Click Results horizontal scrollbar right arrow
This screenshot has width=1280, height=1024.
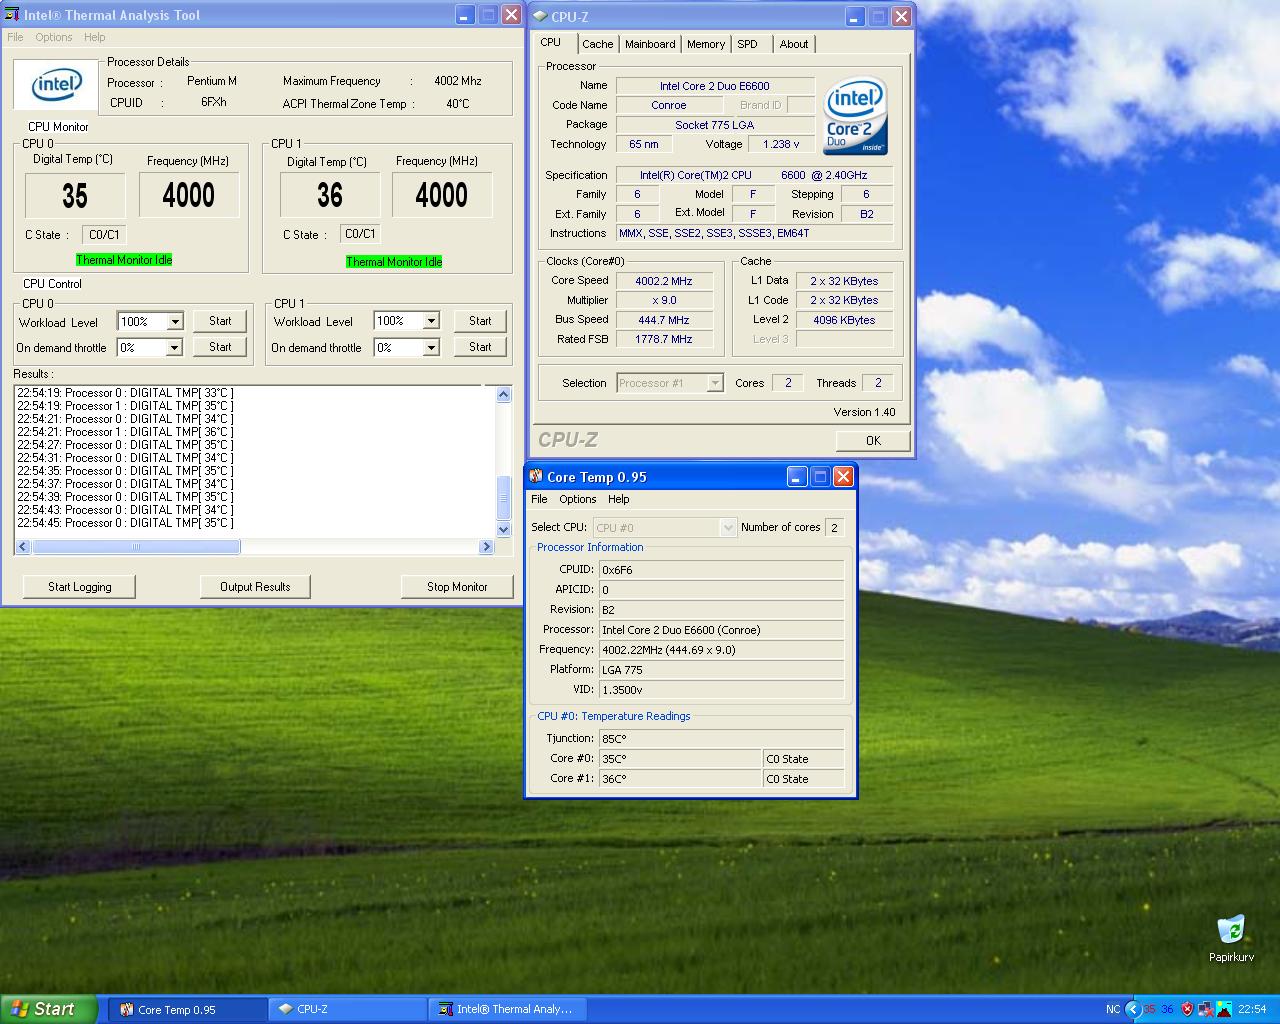pos(487,547)
